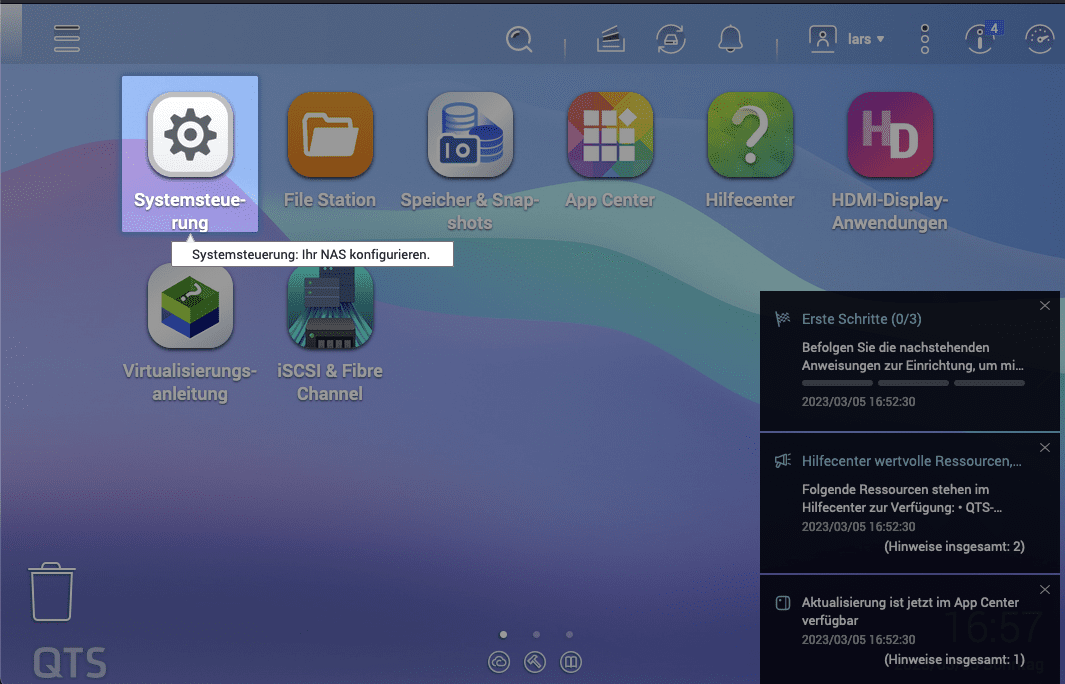Go to first desktop page dot
The width and height of the screenshot is (1065, 684).
503,634
